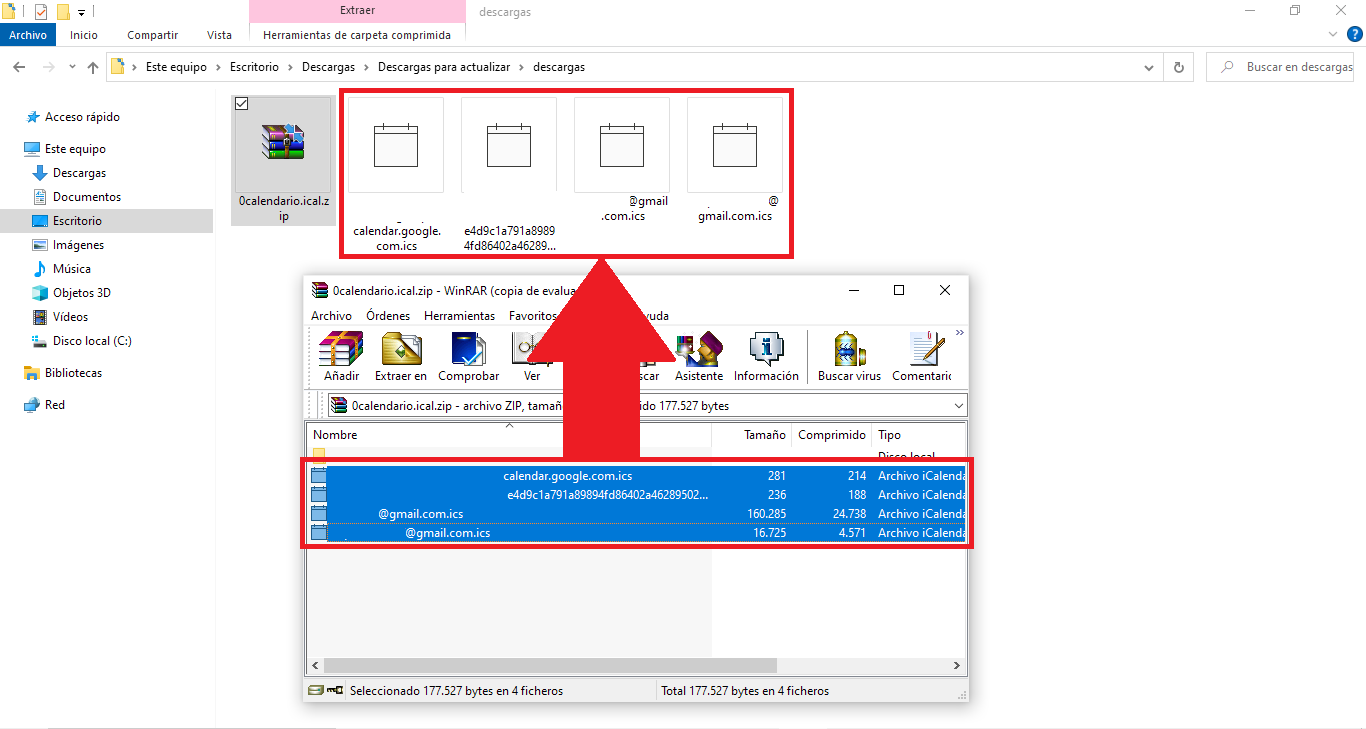Open the Vista ribbon tab

(219, 35)
